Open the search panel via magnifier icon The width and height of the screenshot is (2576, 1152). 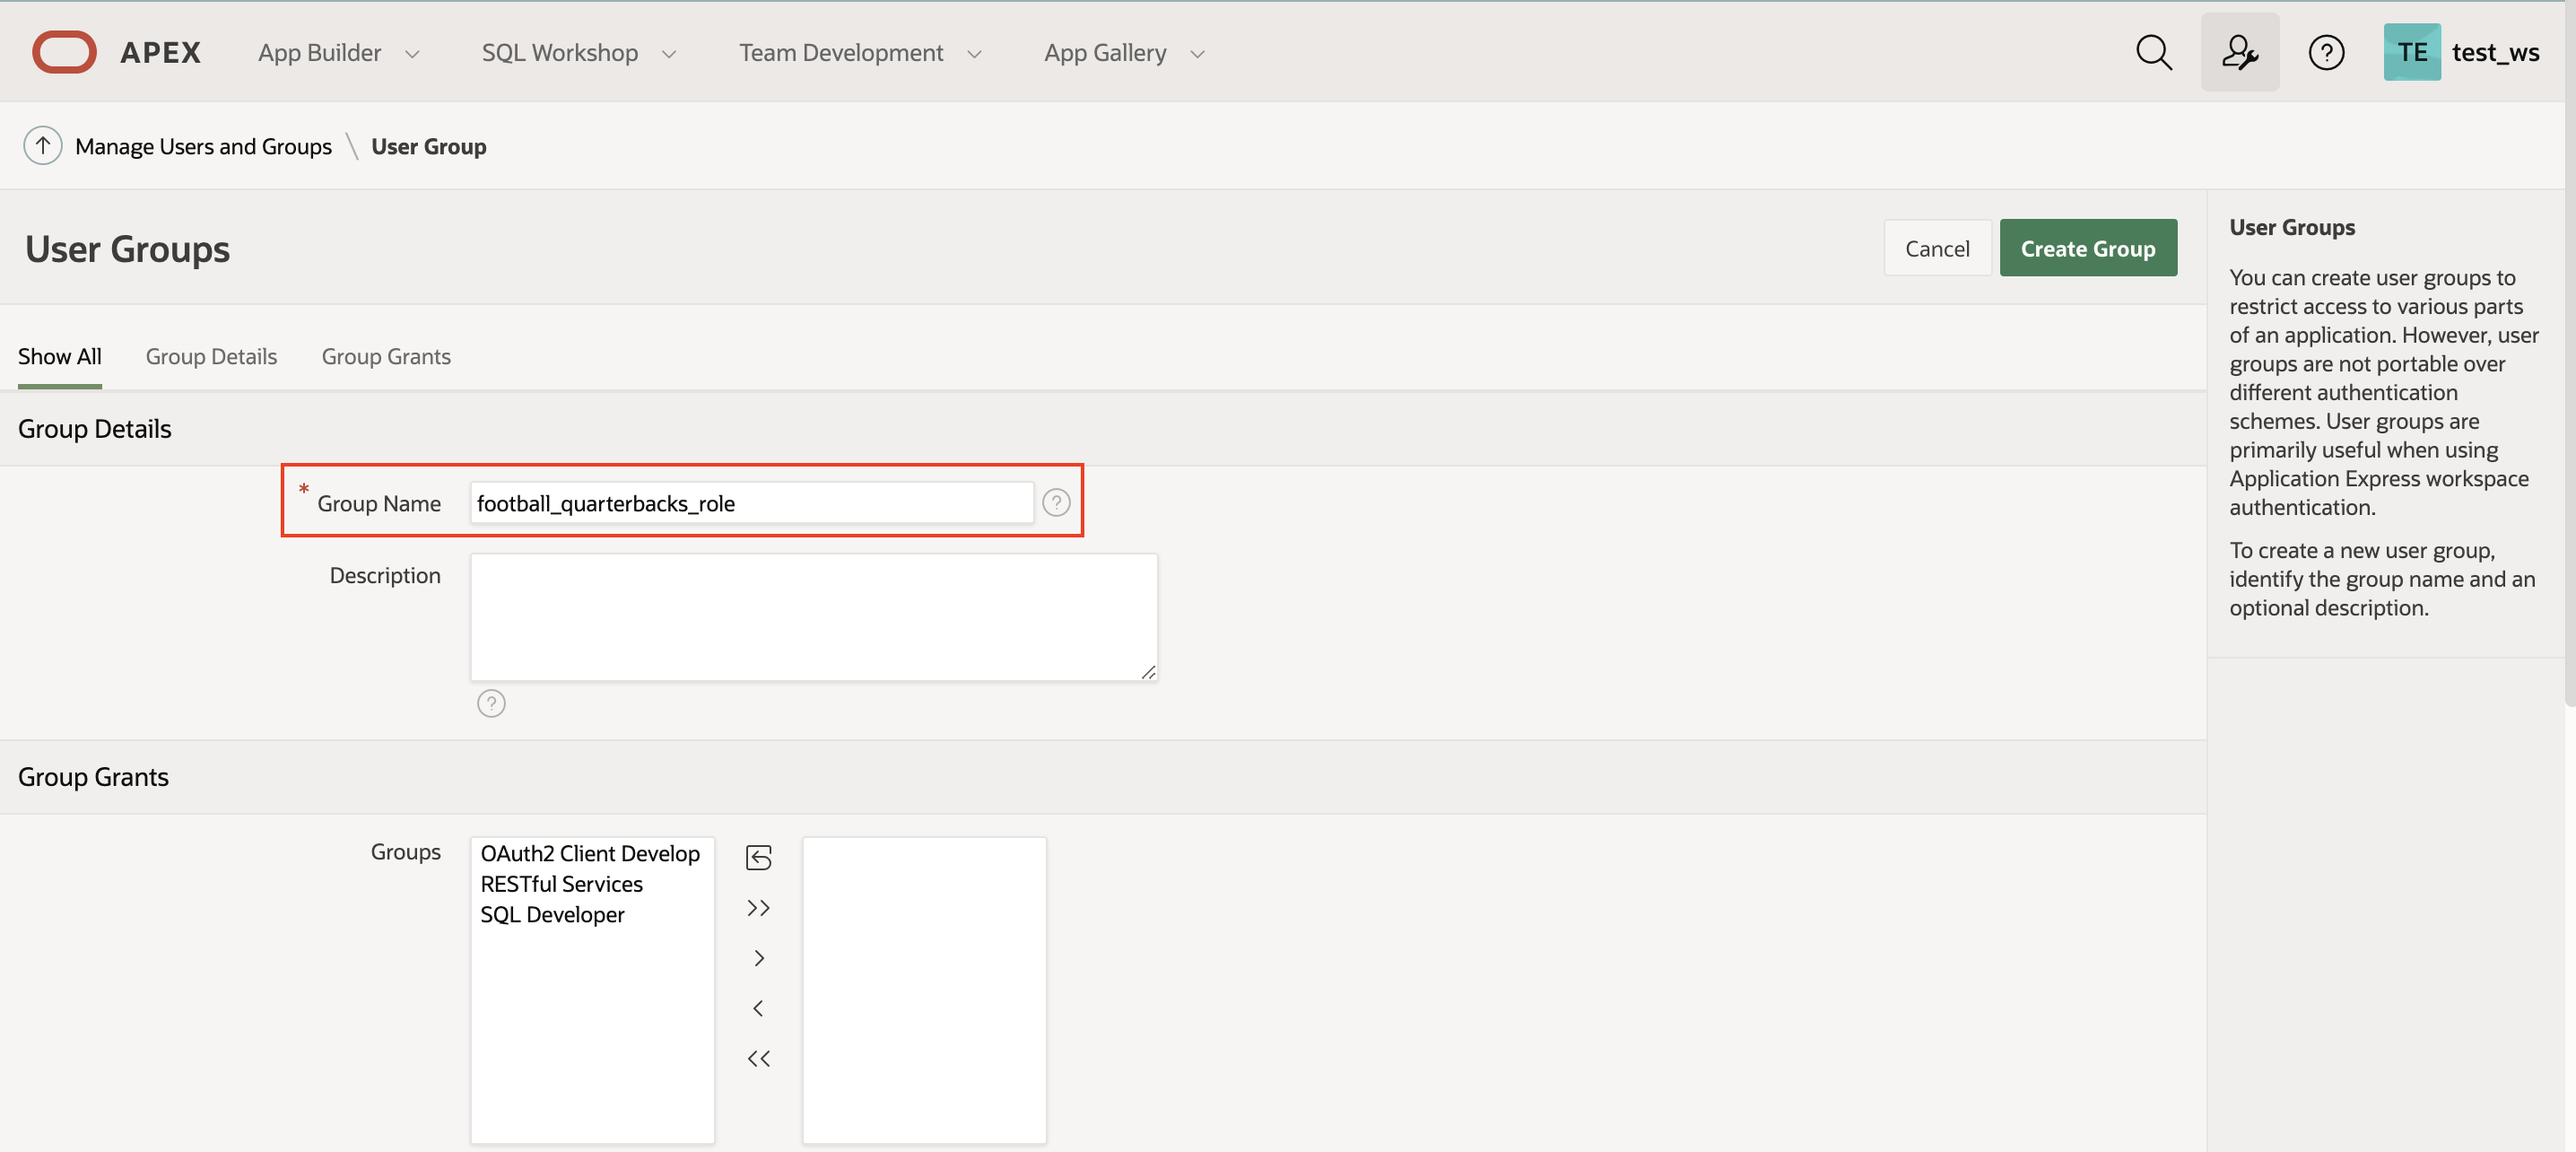click(x=2154, y=52)
